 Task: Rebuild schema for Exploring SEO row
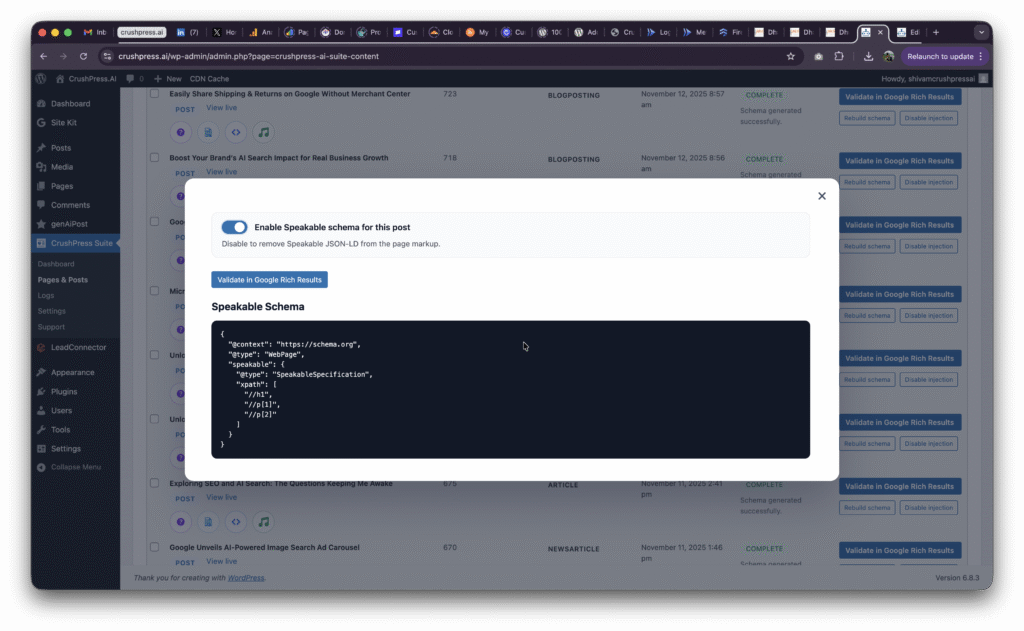[x=867, y=508]
